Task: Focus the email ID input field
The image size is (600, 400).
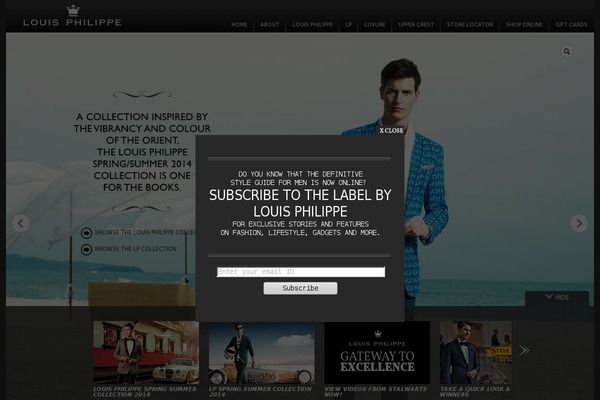Action: [x=301, y=272]
